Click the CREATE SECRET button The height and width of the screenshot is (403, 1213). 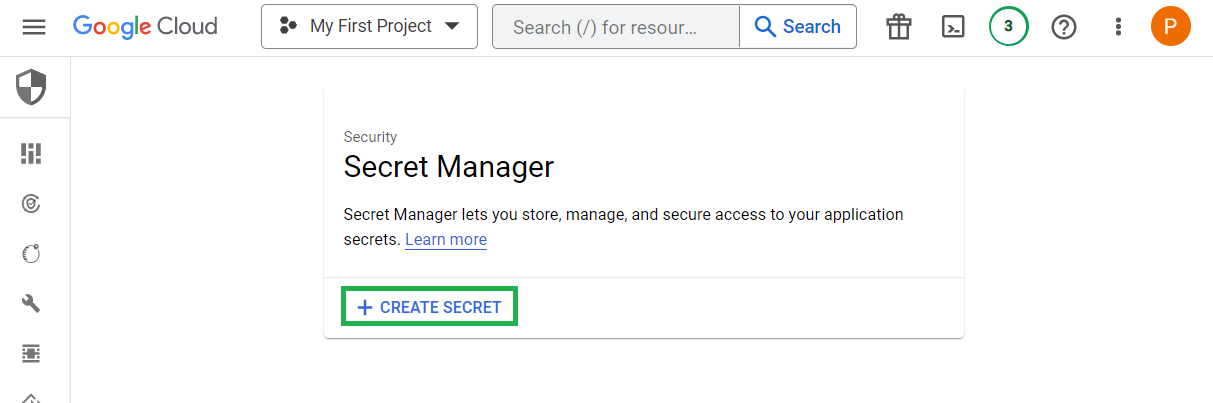click(430, 307)
